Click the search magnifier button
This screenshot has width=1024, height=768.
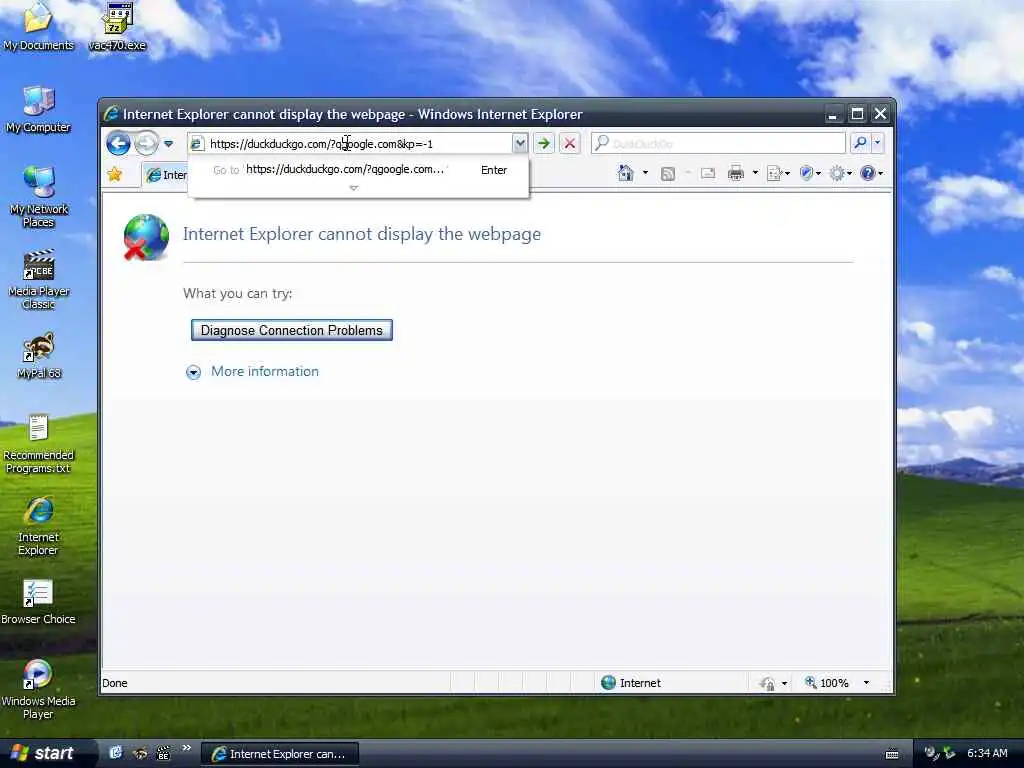861,143
